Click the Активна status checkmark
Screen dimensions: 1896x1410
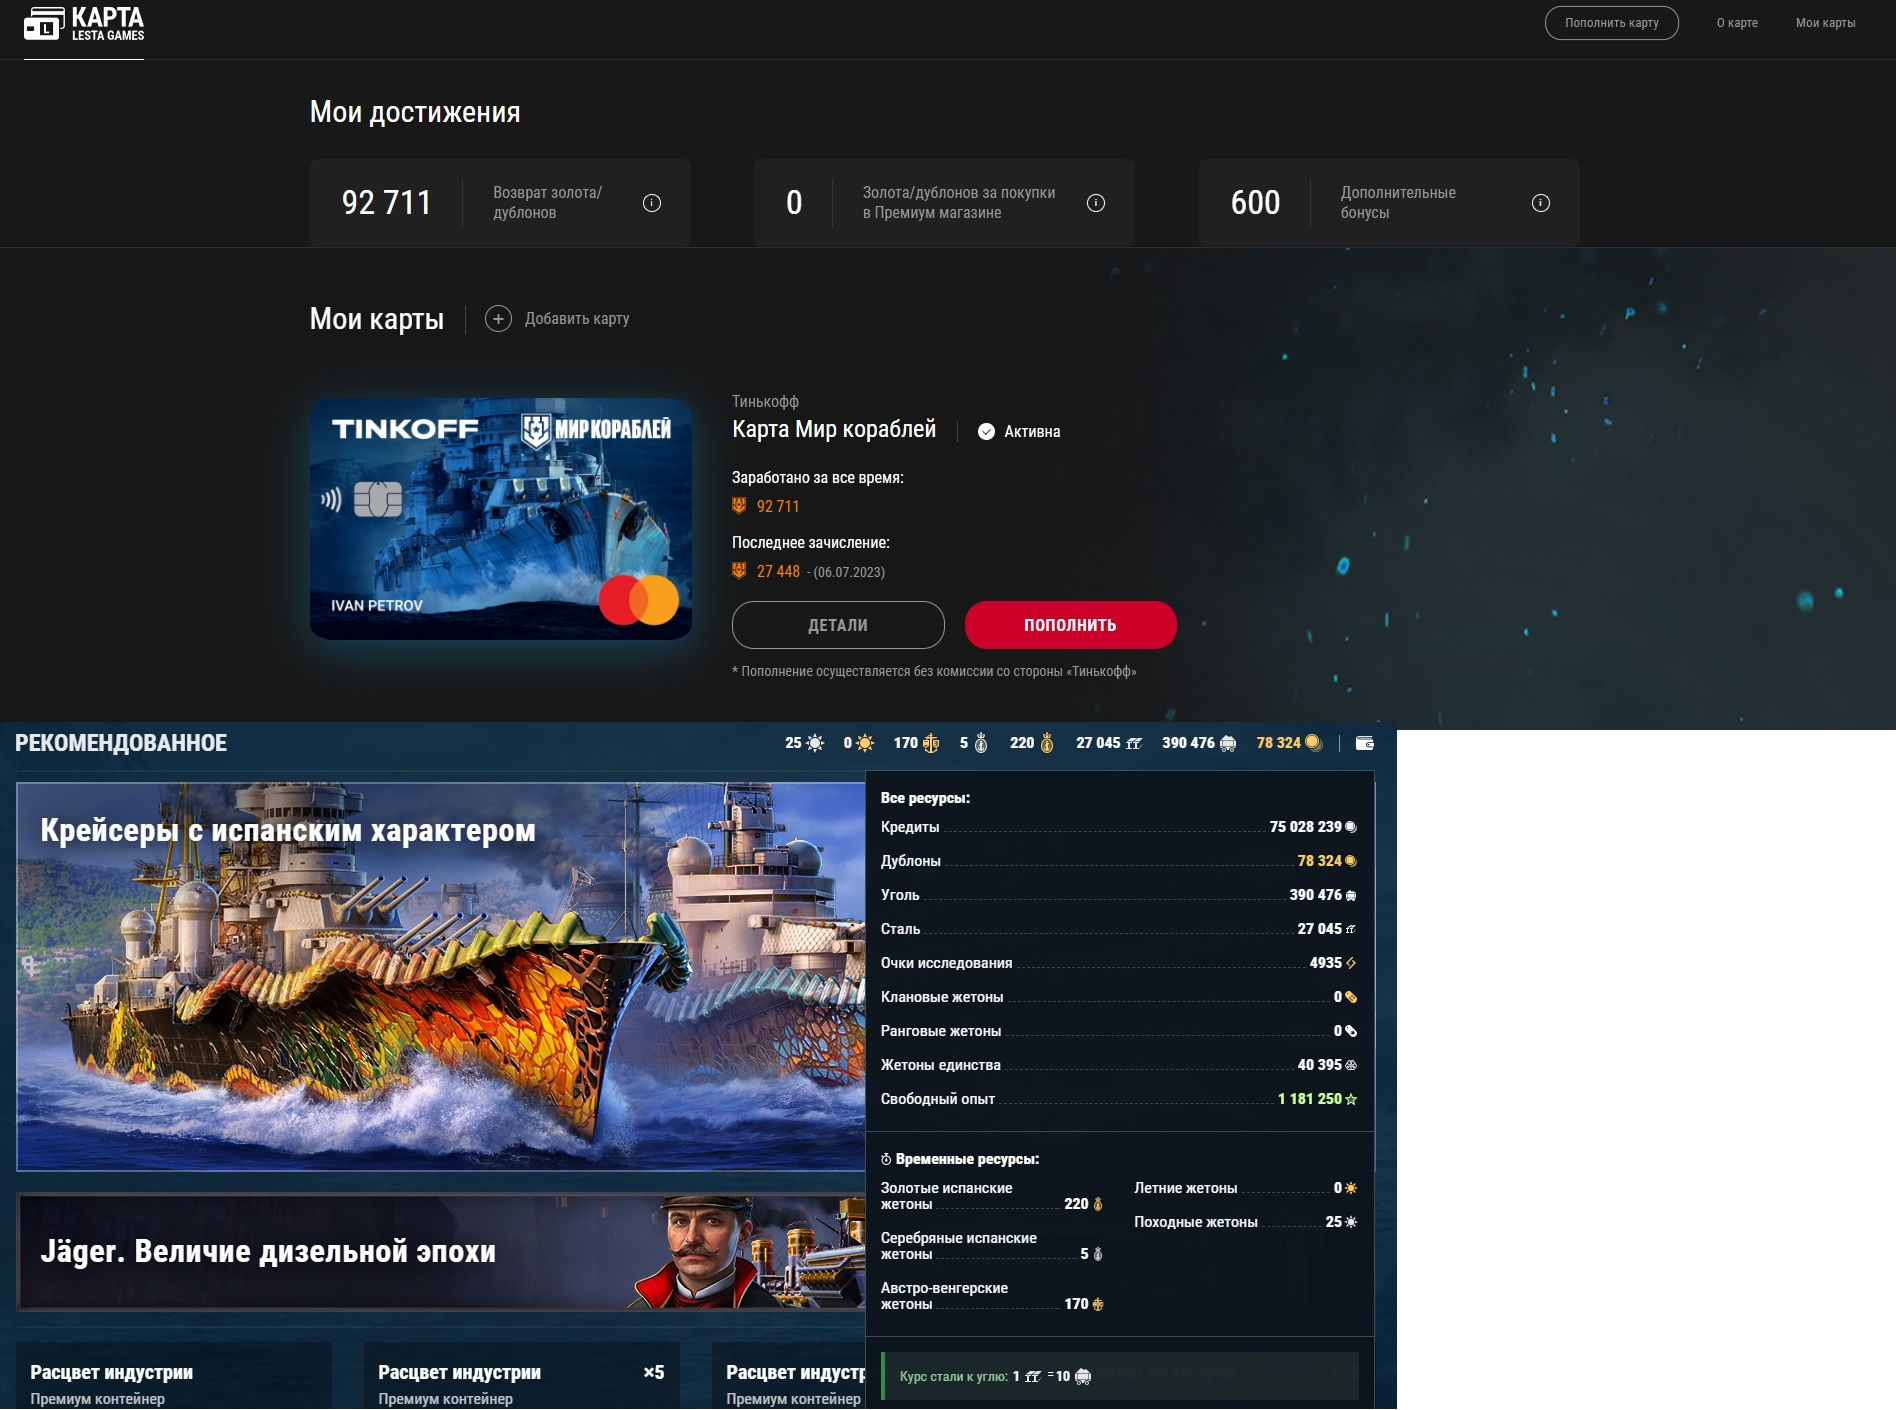pyautogui.click(x=986, y=432)
